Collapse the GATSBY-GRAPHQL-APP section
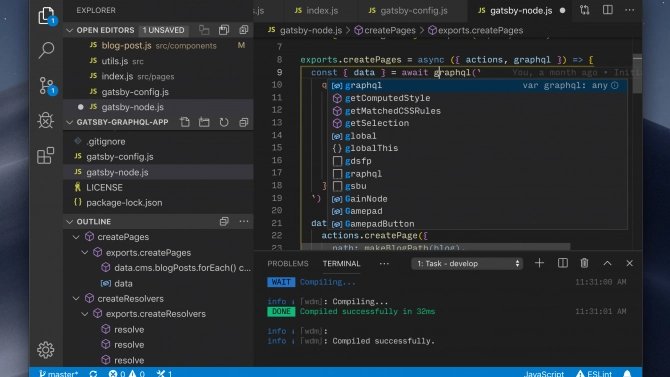 70,122
